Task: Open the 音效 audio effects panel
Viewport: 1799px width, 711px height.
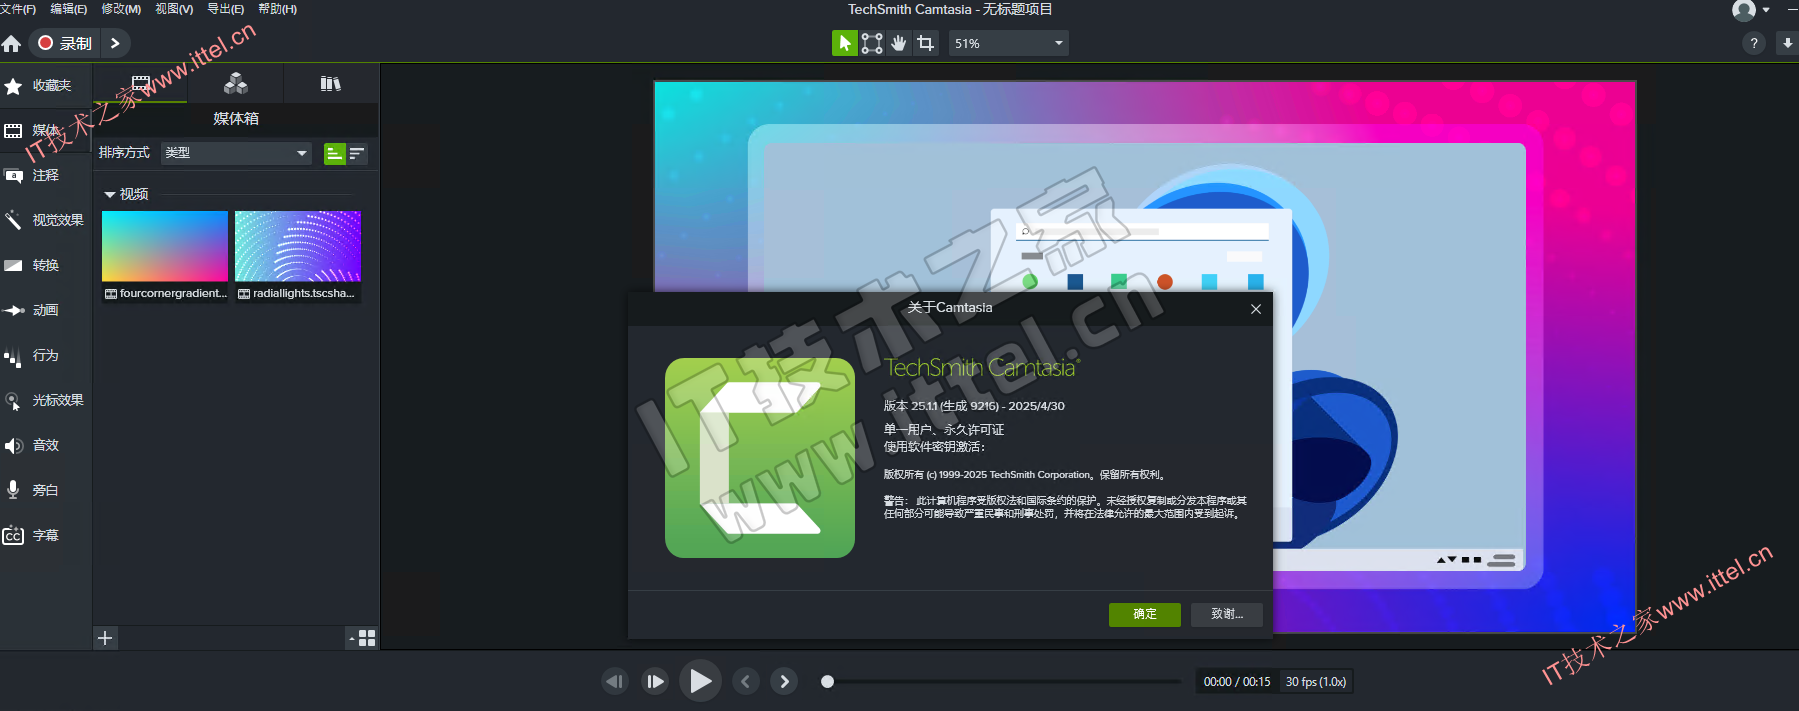Action: point(46,445)
